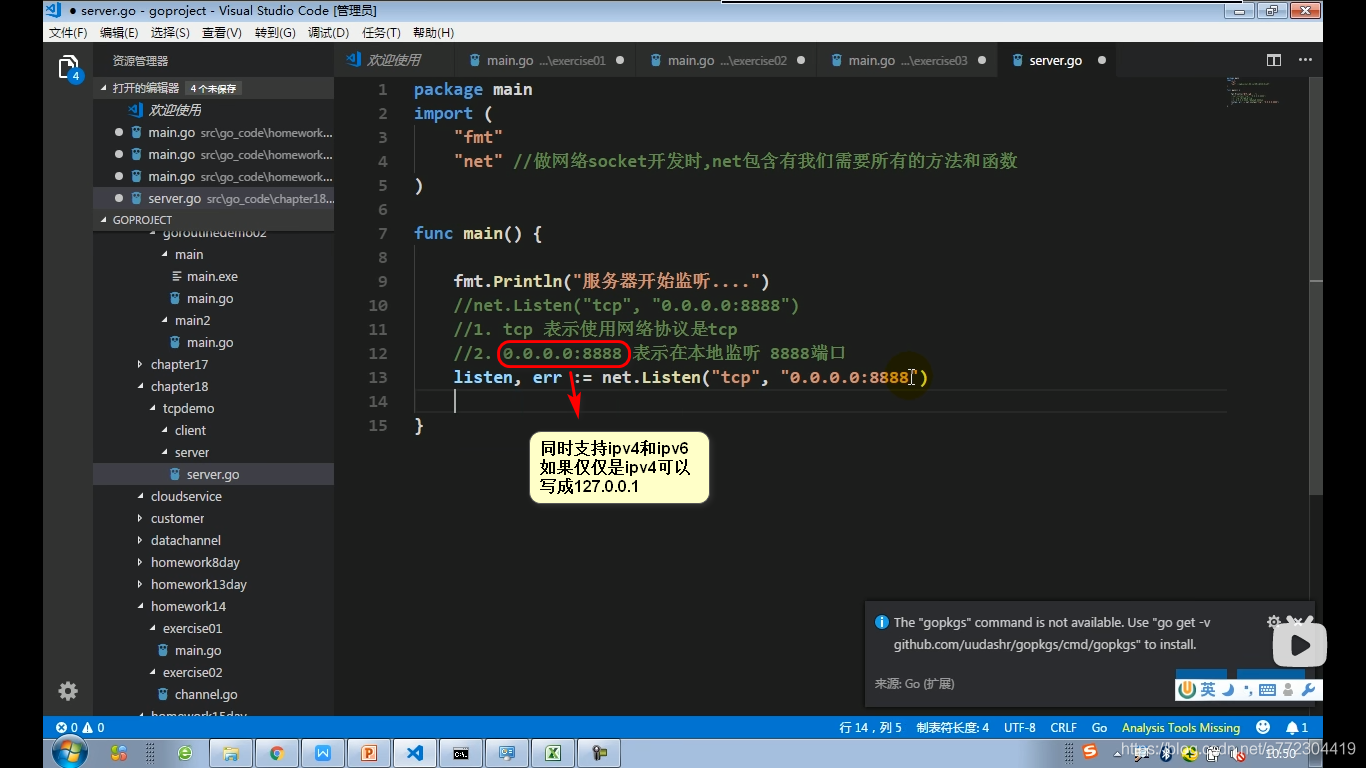Click 行 14, 列 5 cursor position
This screenshot has height=768, width=1366.
tap(870, 727)
